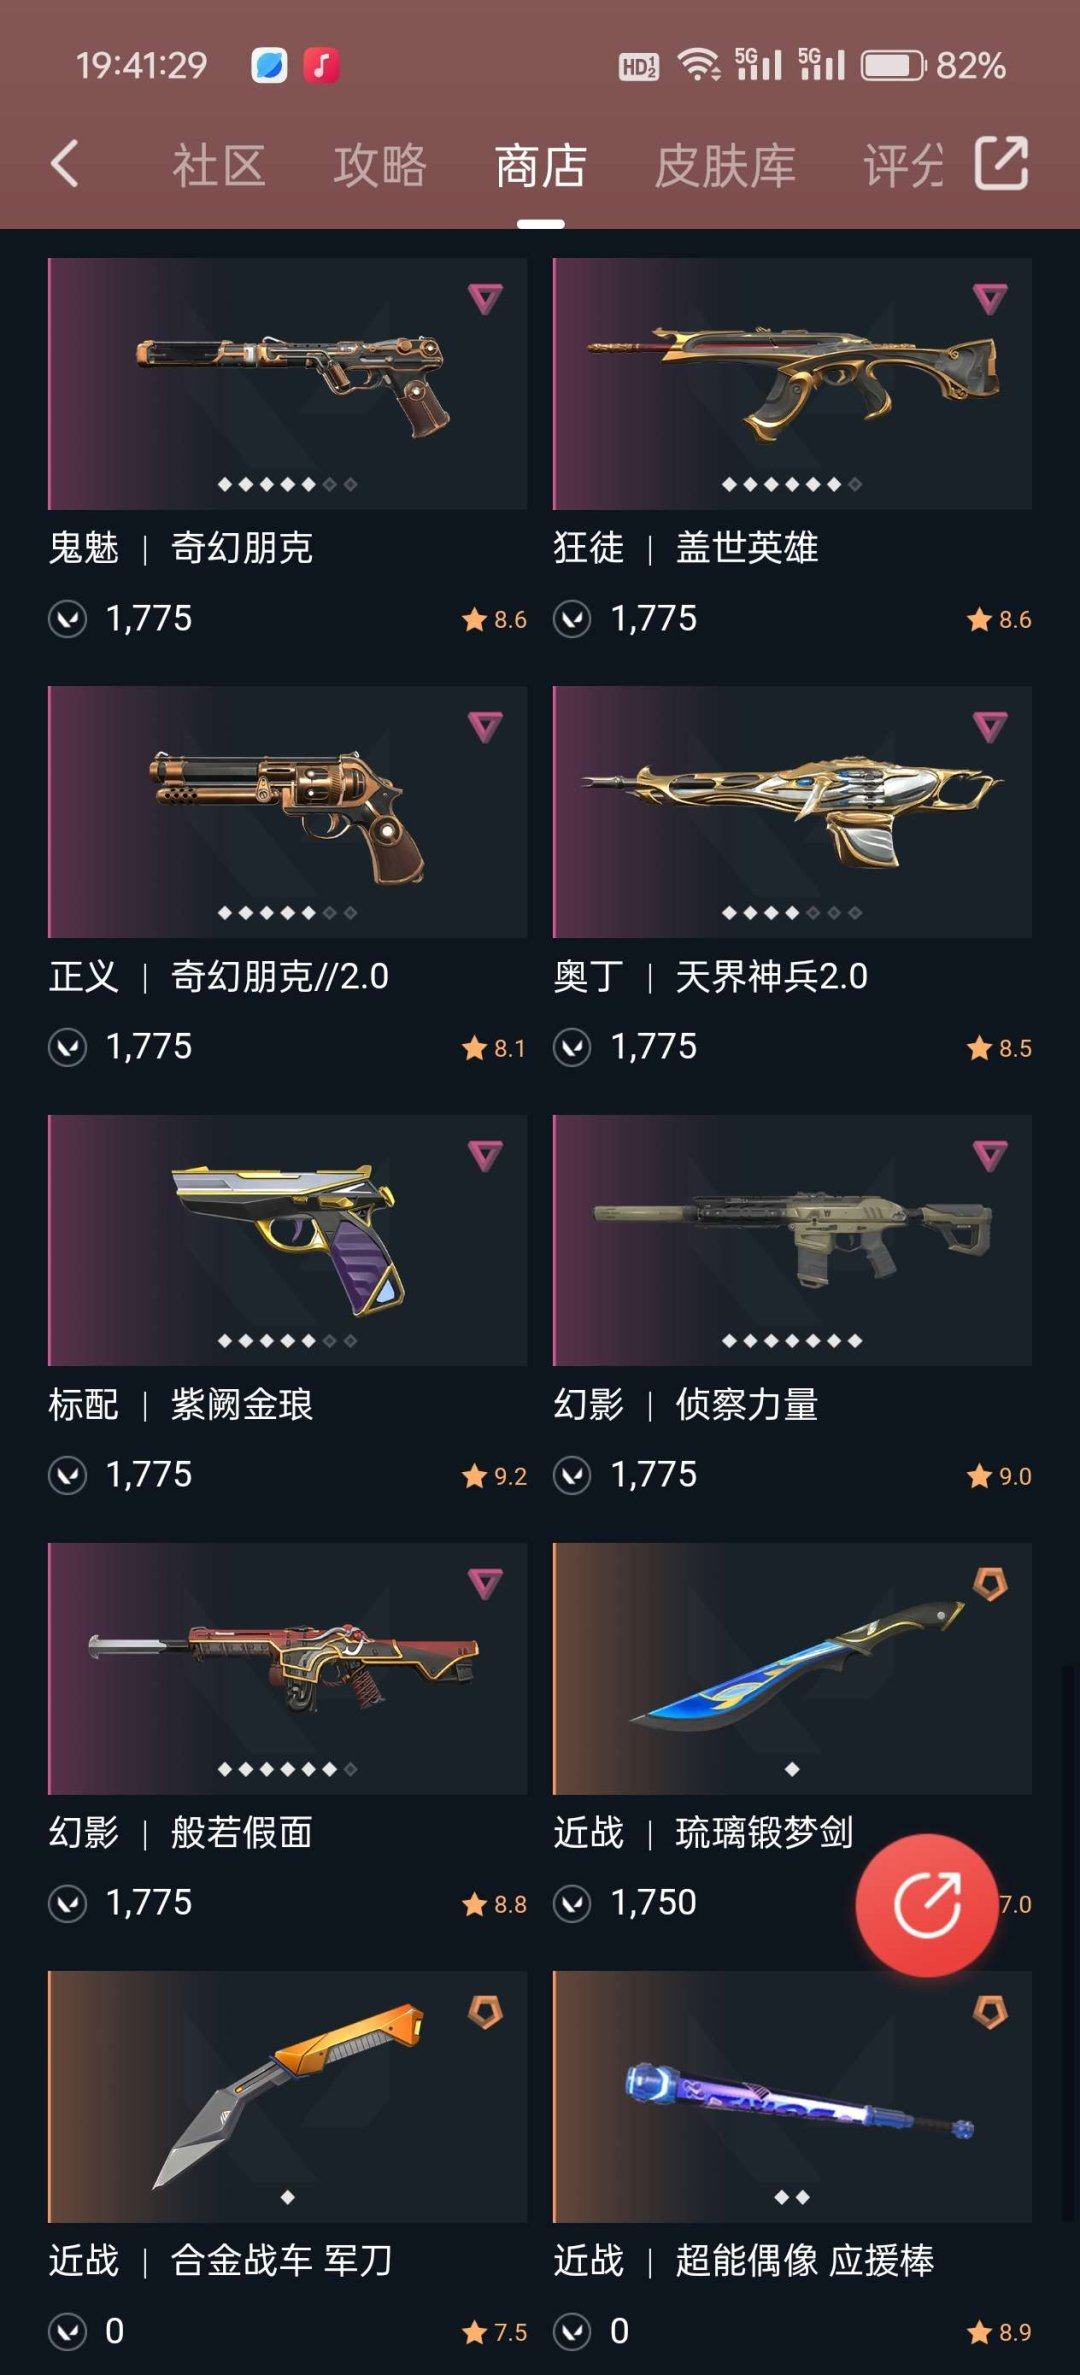This screenshot has width=1080, height=2375.
Task: Tap the orange tier badge on 琉璃锻梦剑 card
Action: 990,1583
